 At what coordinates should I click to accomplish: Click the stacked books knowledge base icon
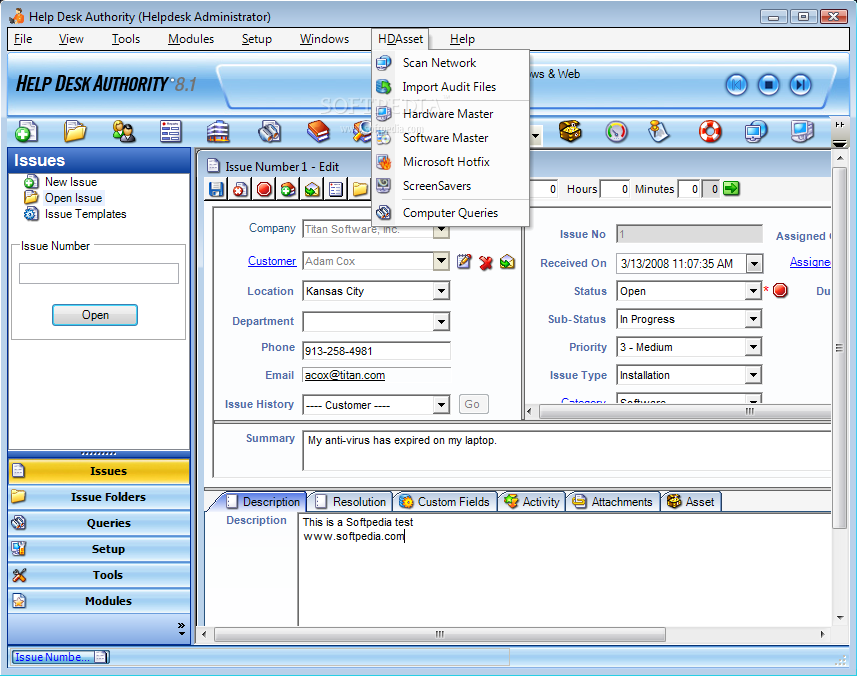(x=318, y=131)
